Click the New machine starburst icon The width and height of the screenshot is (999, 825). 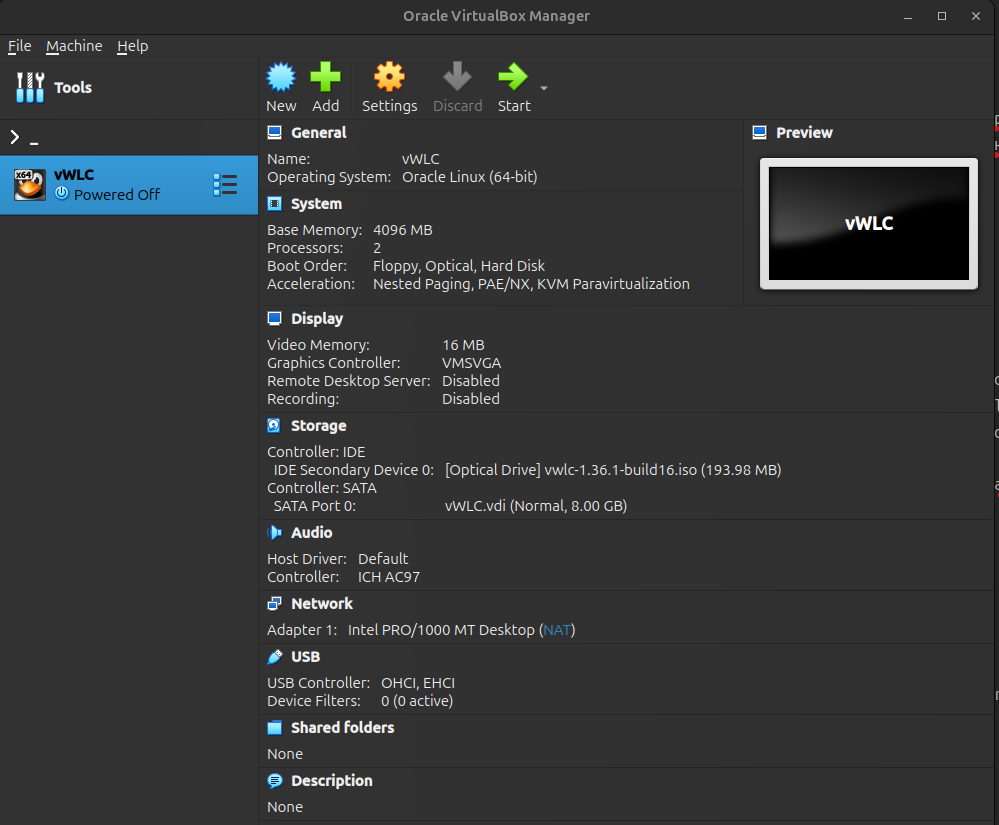pyautogui.click(x=281, y=77)
